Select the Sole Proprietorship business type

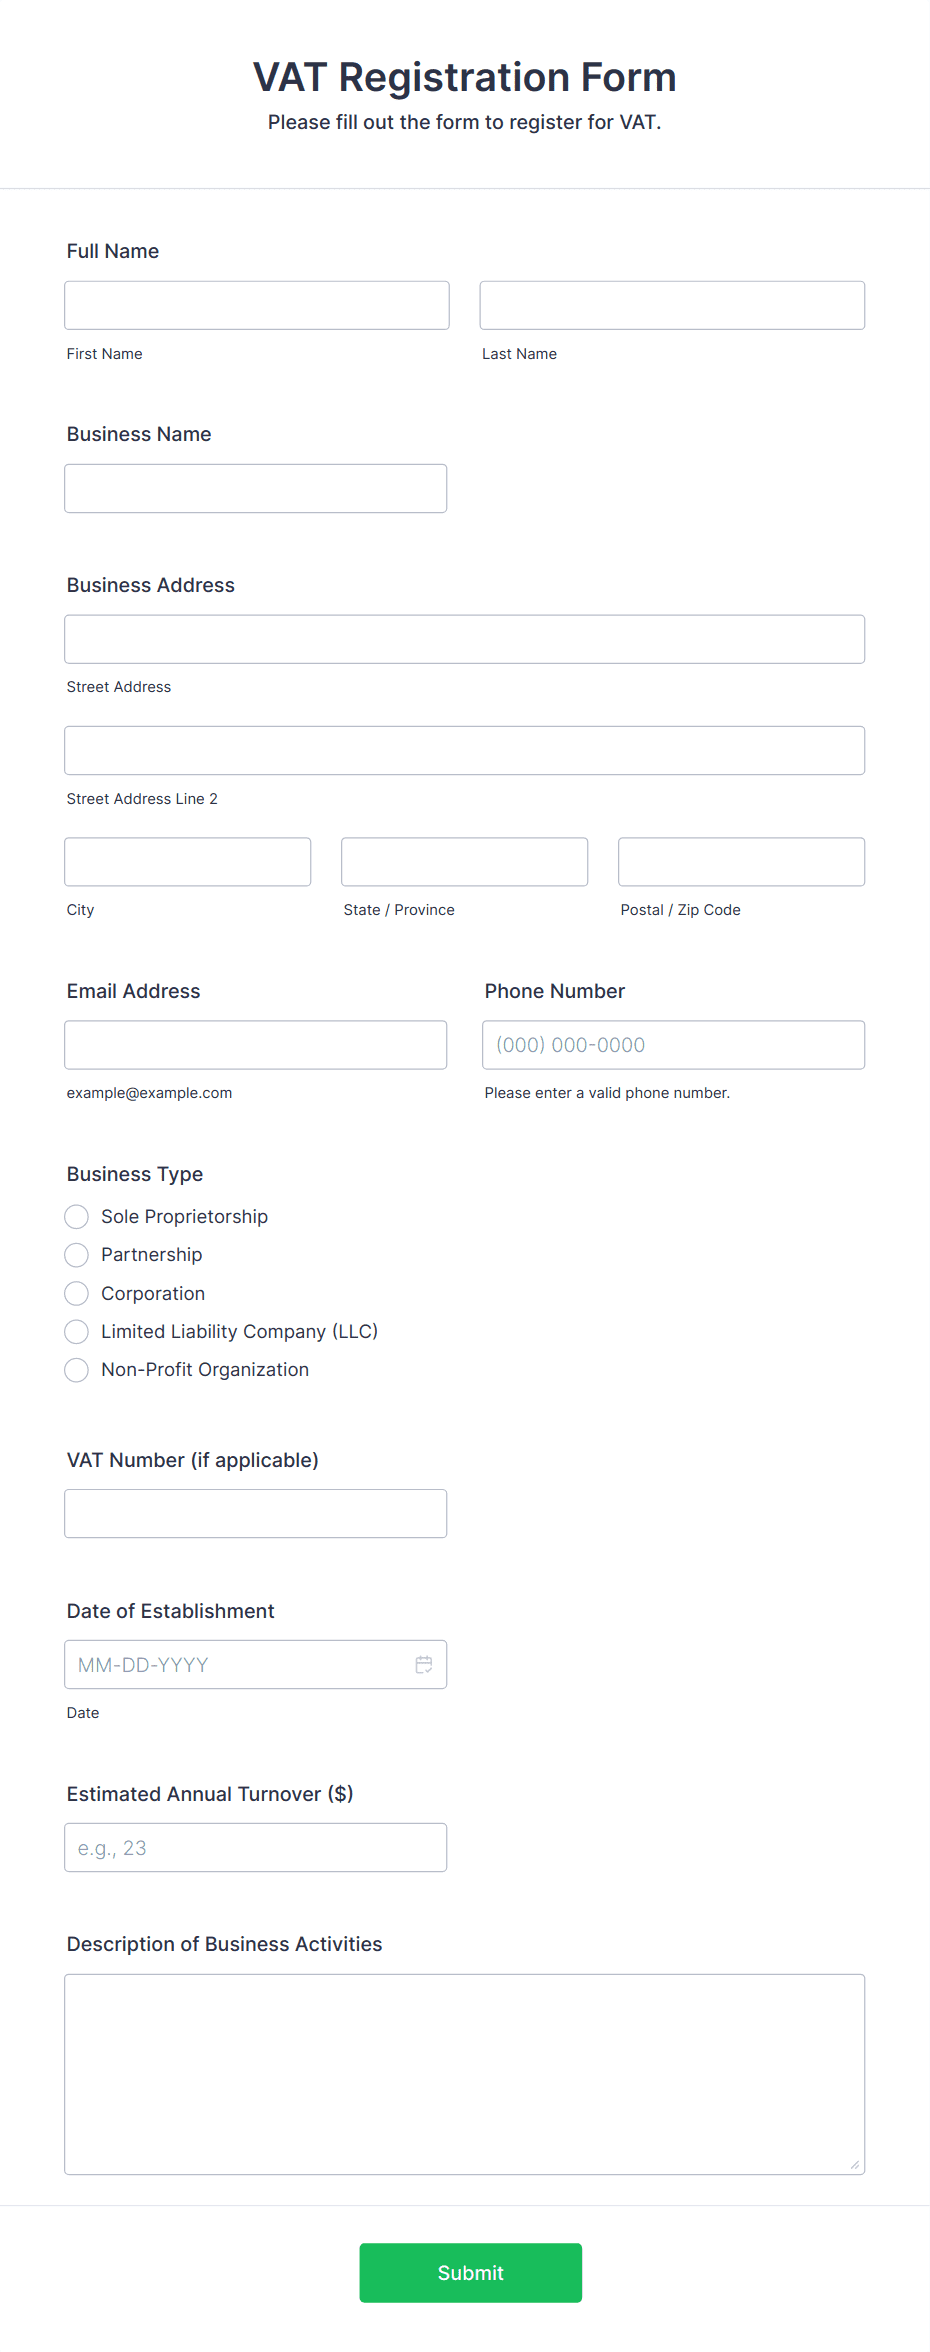(x=76, y=1216)
